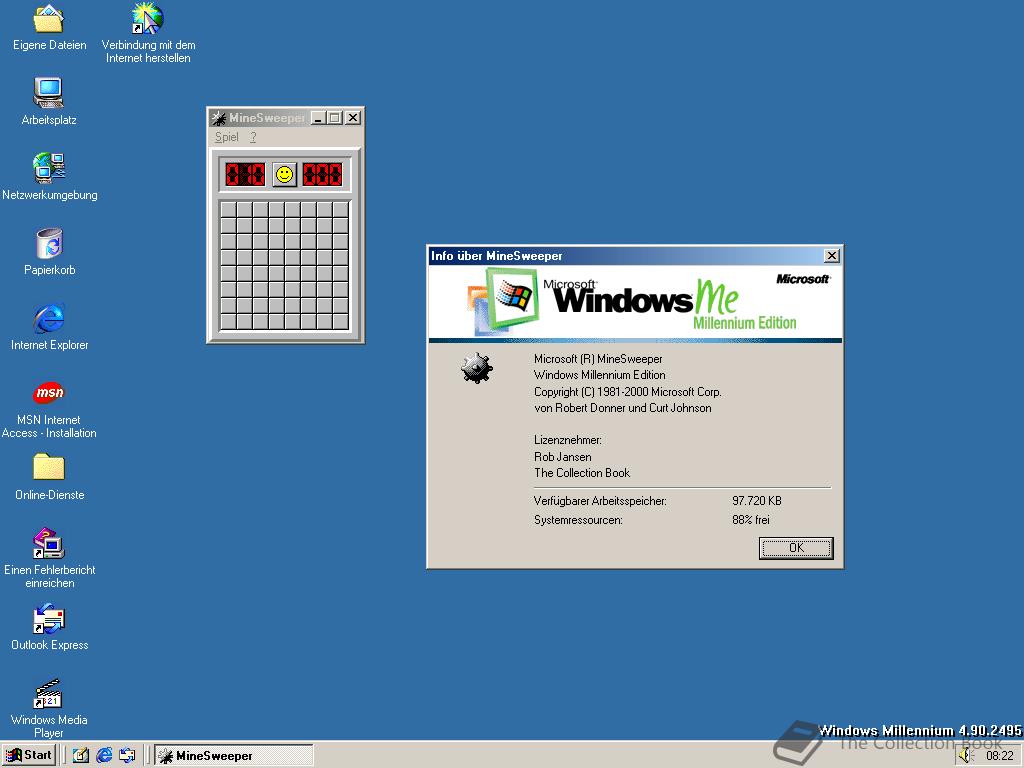Click the timer display showing 000
Image resolution: width=1024 pixels, height=768 pixels.
[x=322, y=174]
